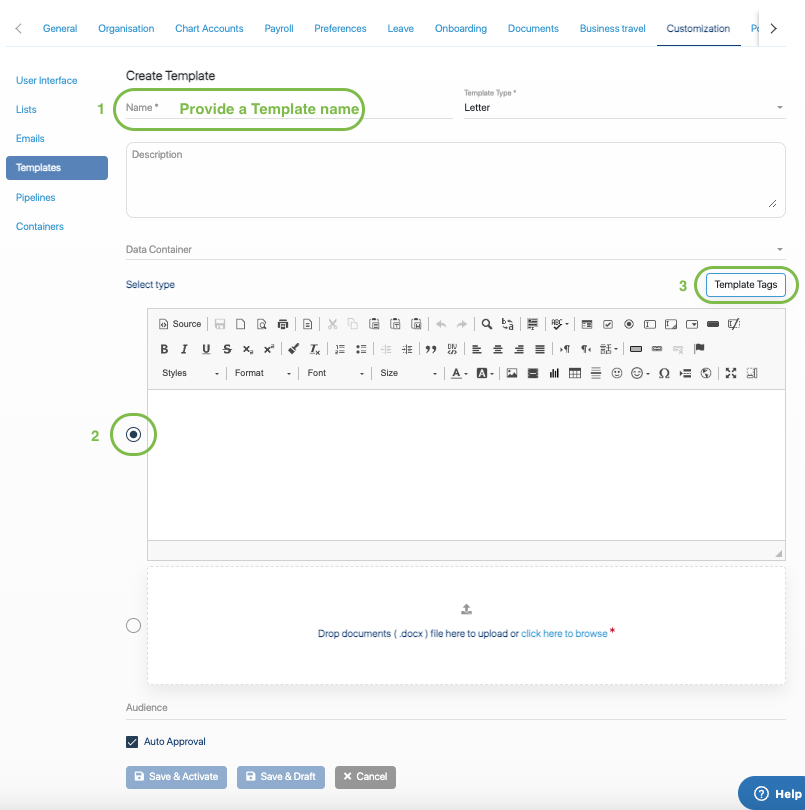Open the text color picker
This screenshot has height=810, width=805.
[x=458, y=373]
